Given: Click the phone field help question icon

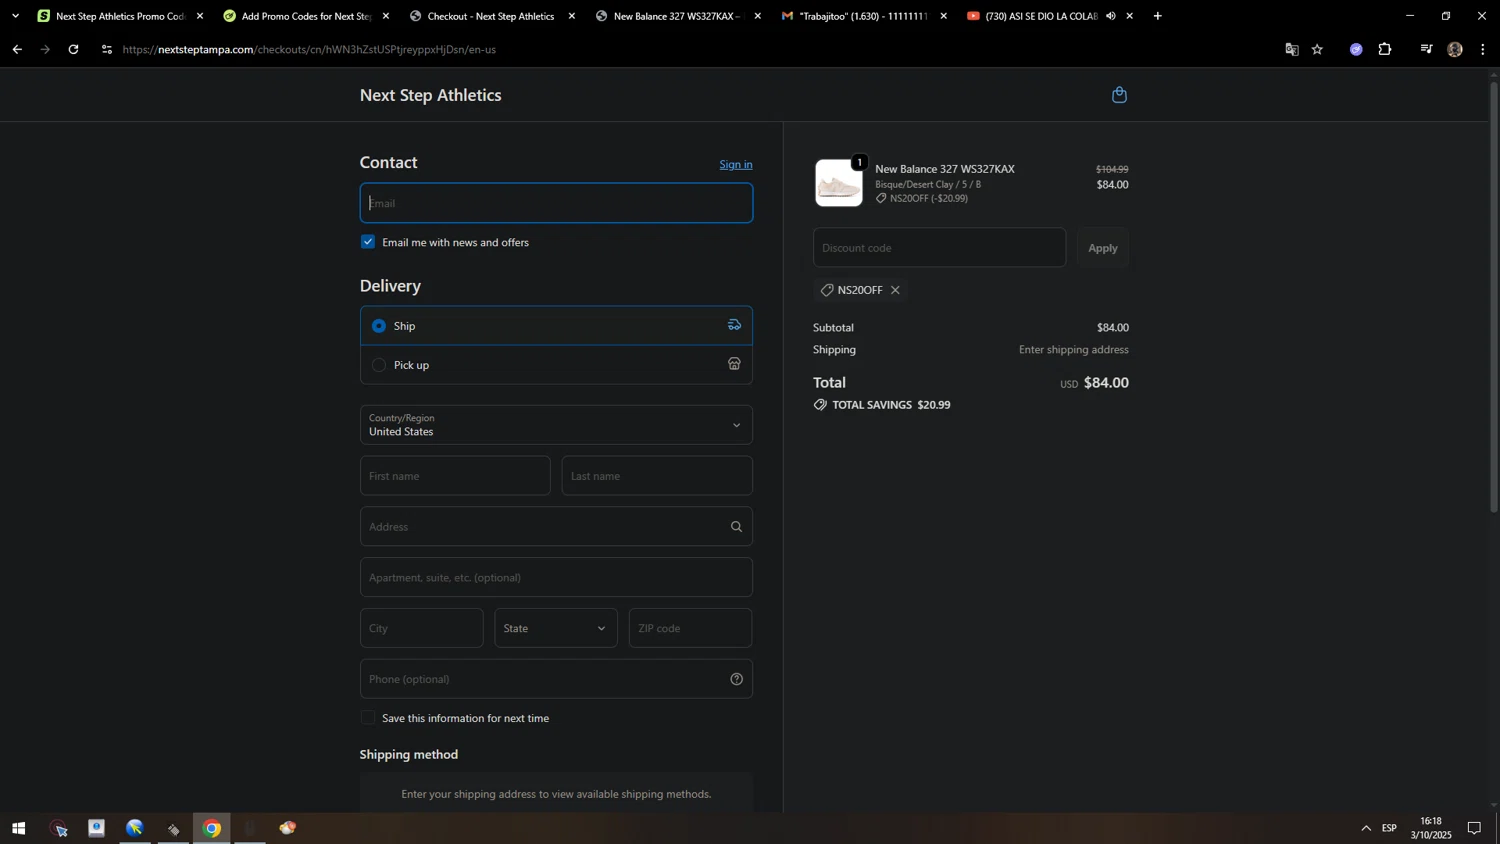Looking at the screenshot, I should pyautogui.click(x=736, y=679).
